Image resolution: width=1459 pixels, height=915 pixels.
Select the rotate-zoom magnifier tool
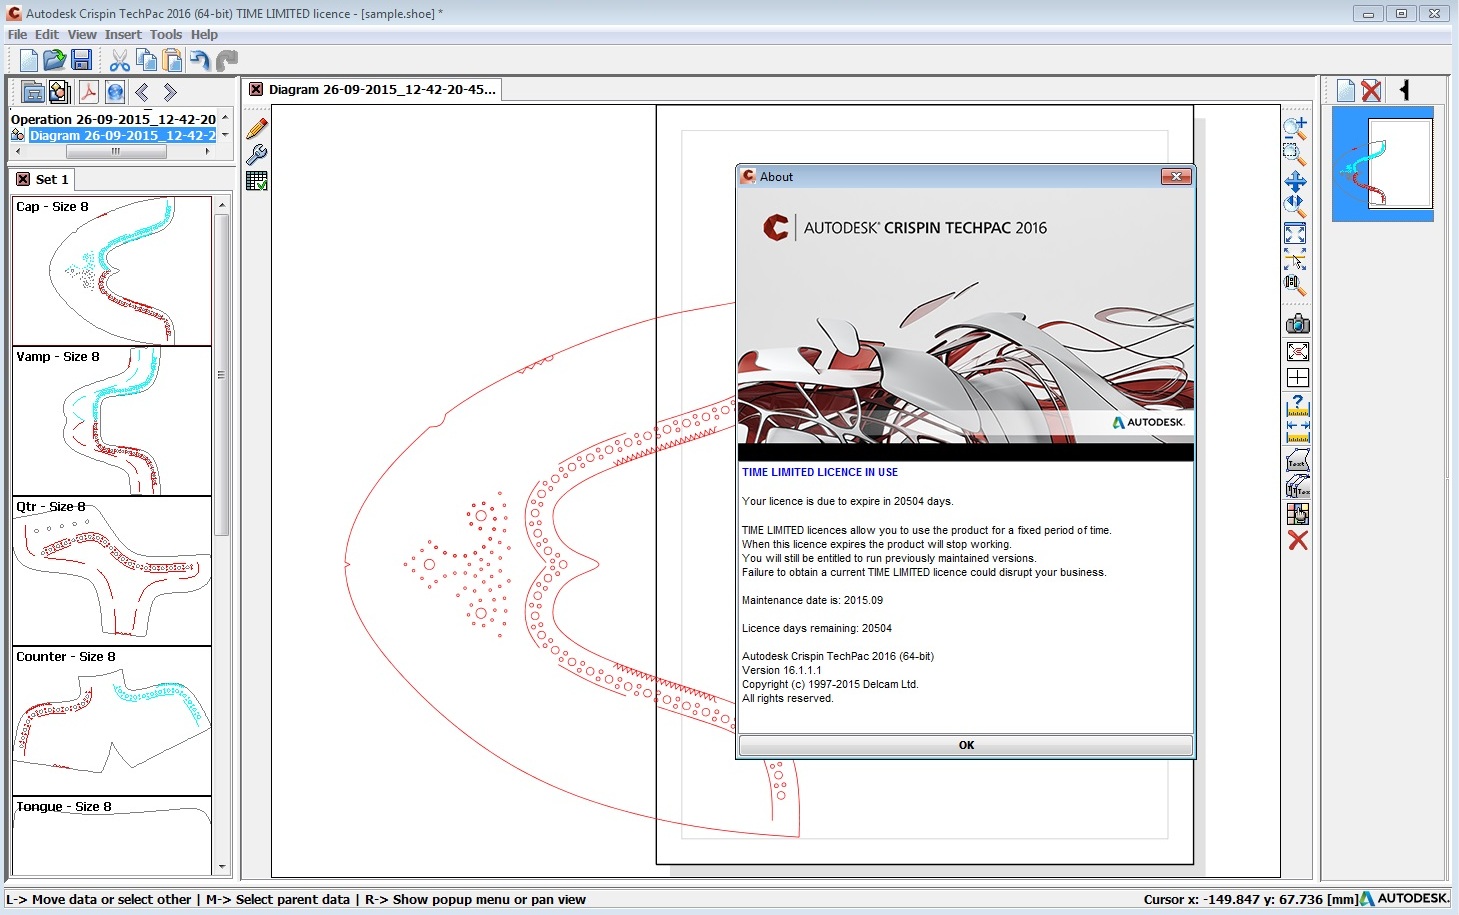(x=1295, y=207)
